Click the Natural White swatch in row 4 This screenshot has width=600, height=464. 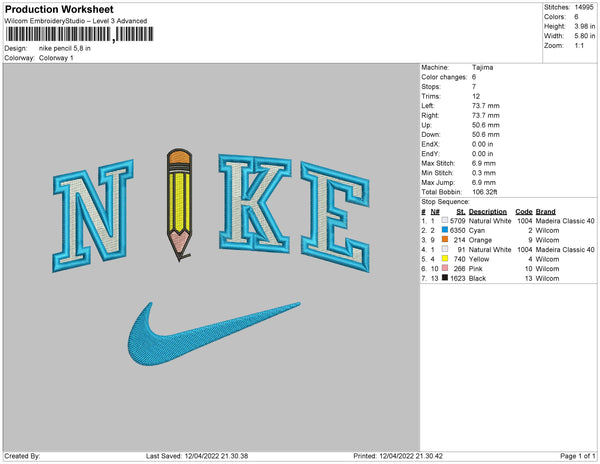point(445,249)
